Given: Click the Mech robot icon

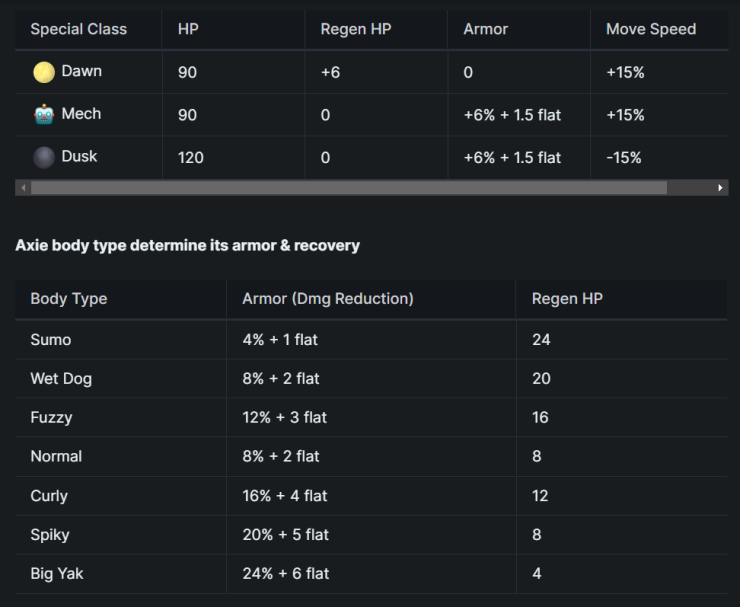Looking at the screenshot, I should 44,115.
